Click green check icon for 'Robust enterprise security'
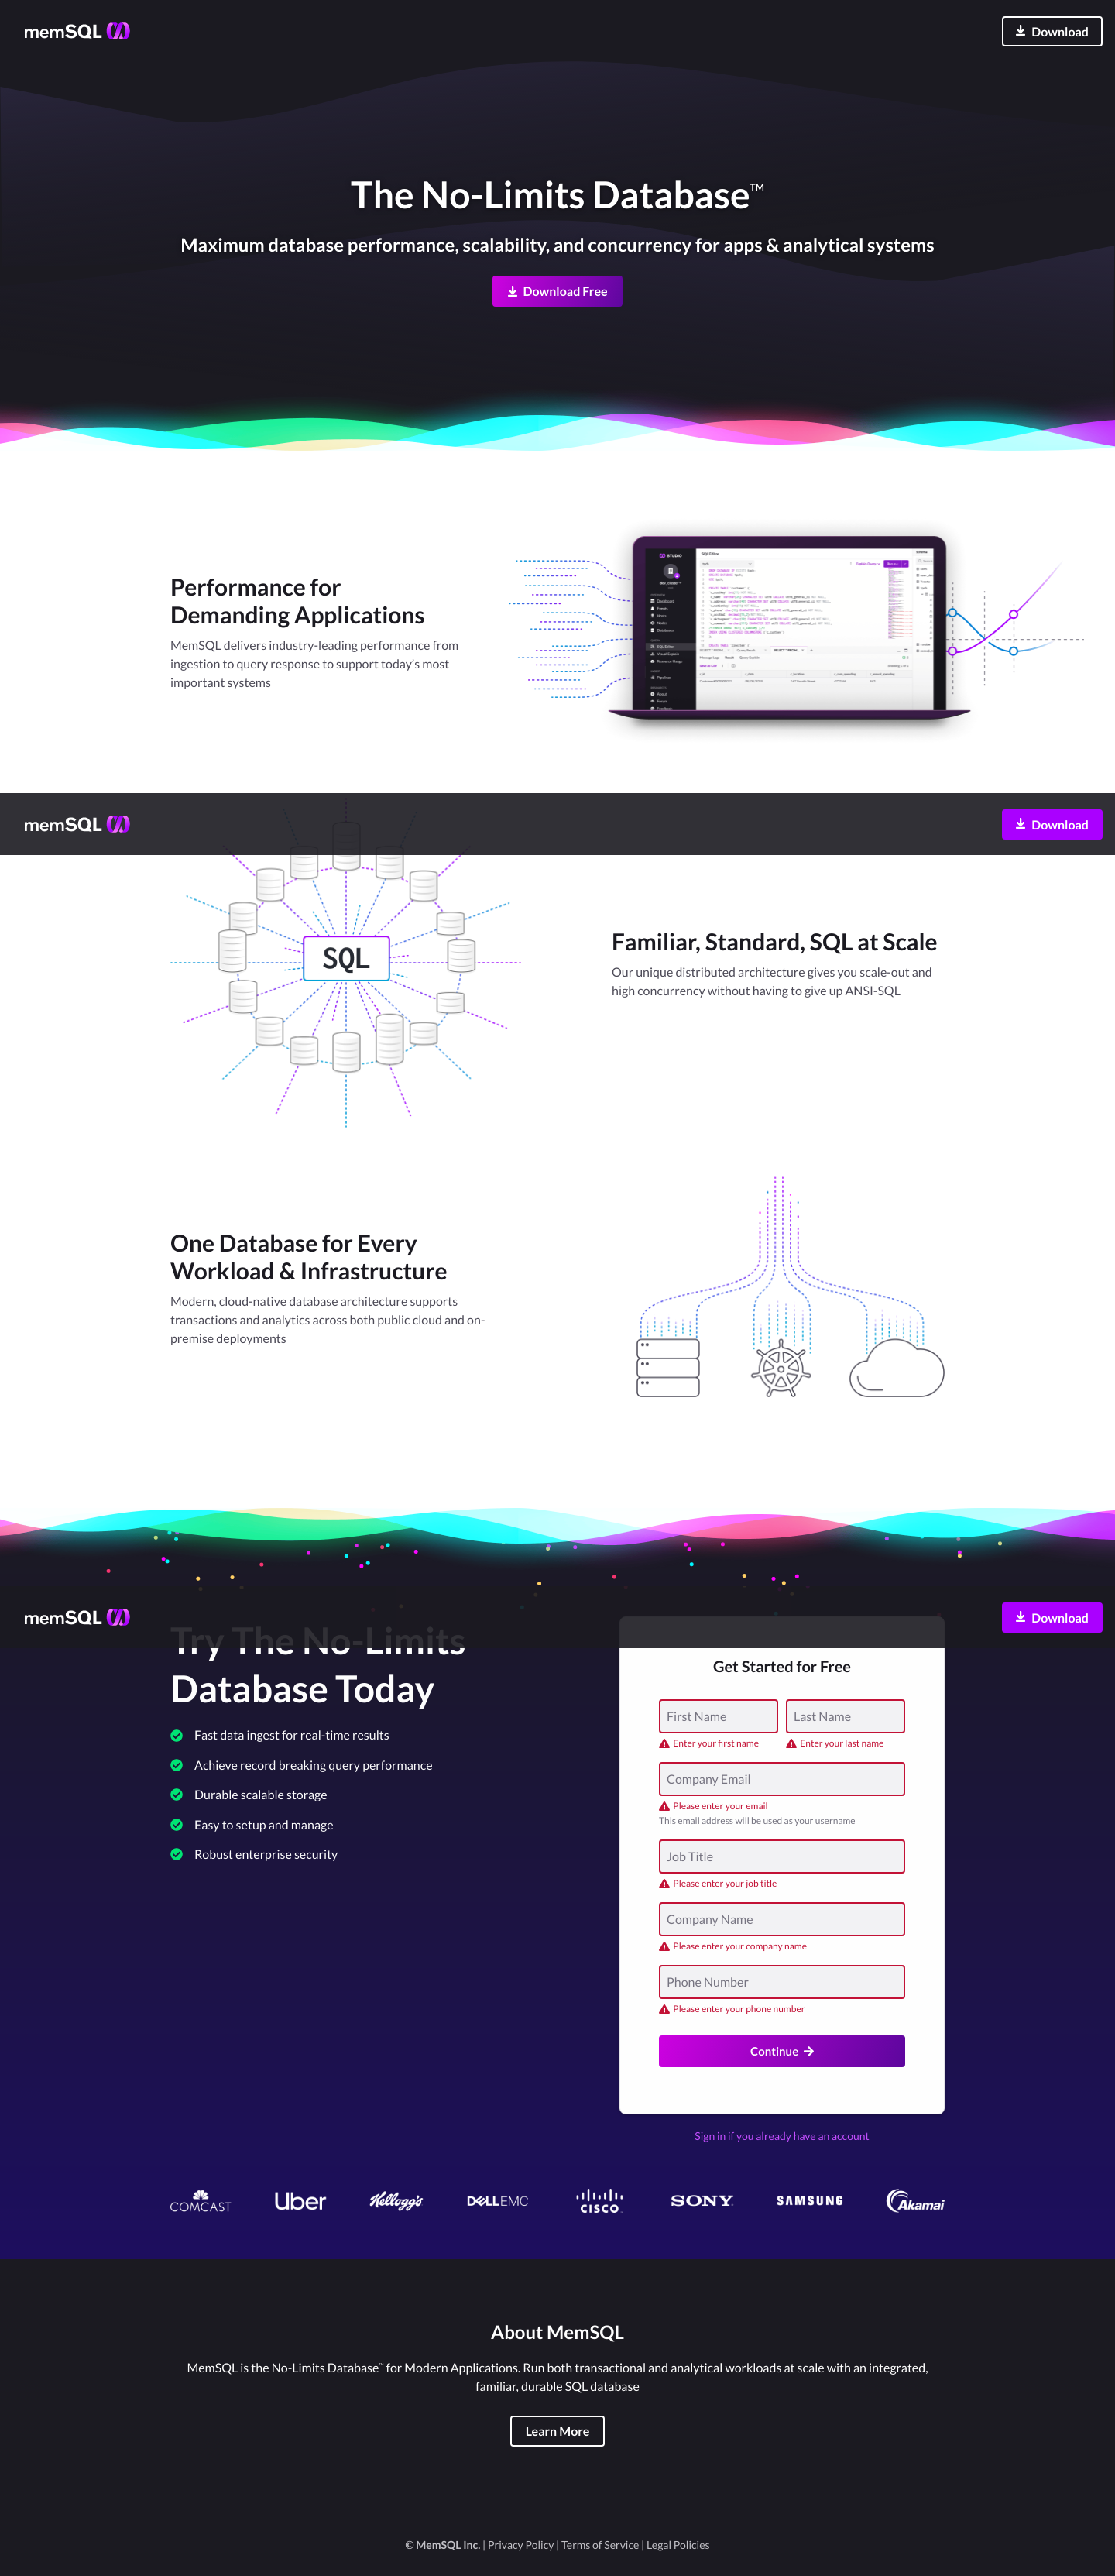1115x2576 pixels. click(x=177, y=1854)
